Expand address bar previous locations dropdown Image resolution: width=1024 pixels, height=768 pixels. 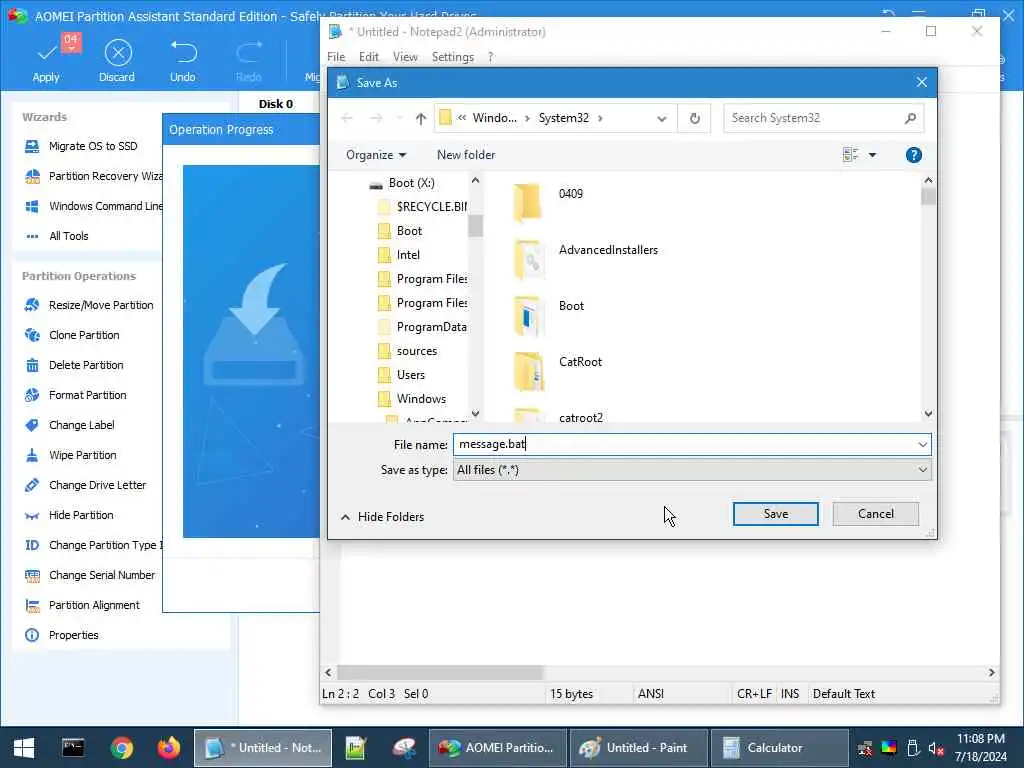click(662, 118)
